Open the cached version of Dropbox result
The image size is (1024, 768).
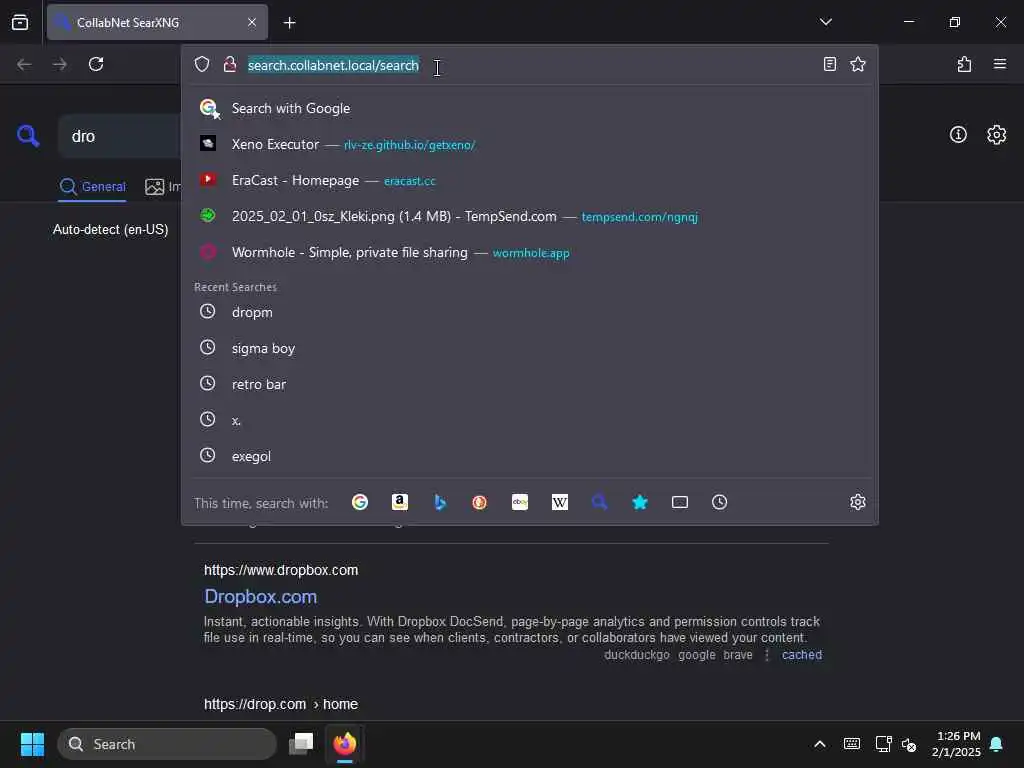(x=802, y=655)
